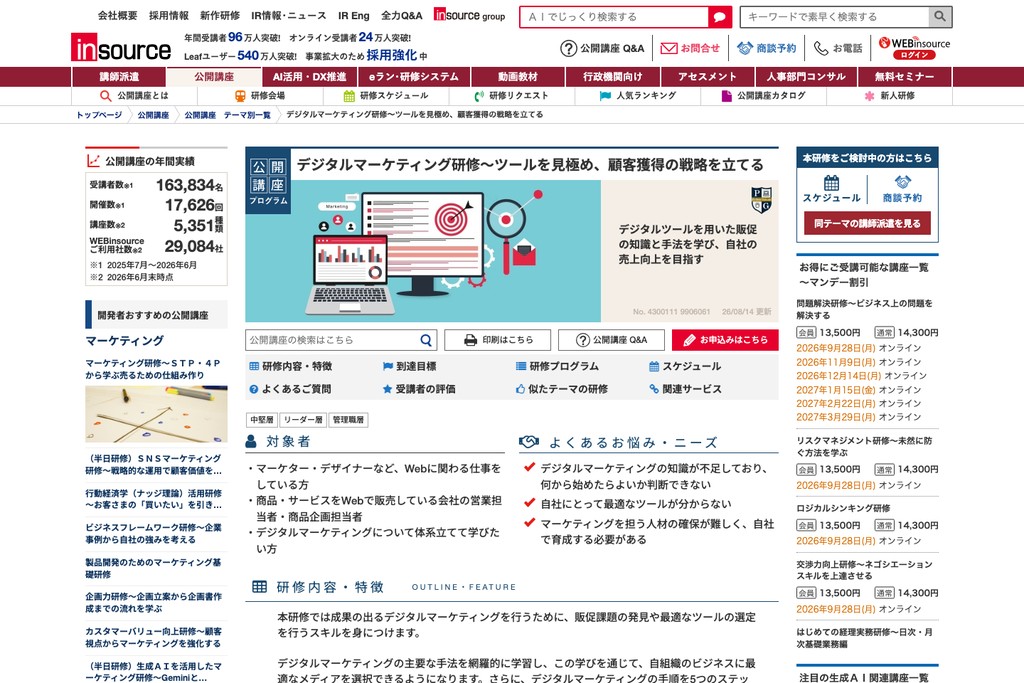This screenshot has height=683, width=1024.
Task: Click the 研修スケジュール calendar icon
Action: pyautogui.click(x=349, y=96)
